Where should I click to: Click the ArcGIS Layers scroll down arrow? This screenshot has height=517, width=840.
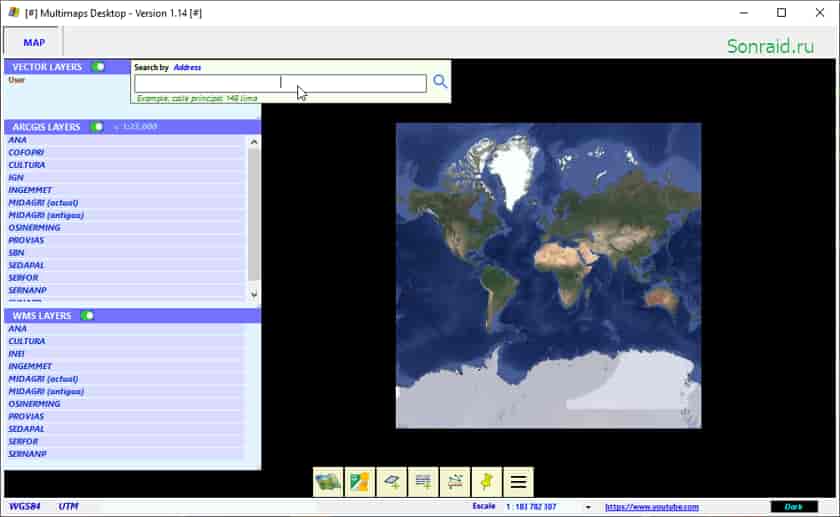pyautogui.click(x=254, y=294)
